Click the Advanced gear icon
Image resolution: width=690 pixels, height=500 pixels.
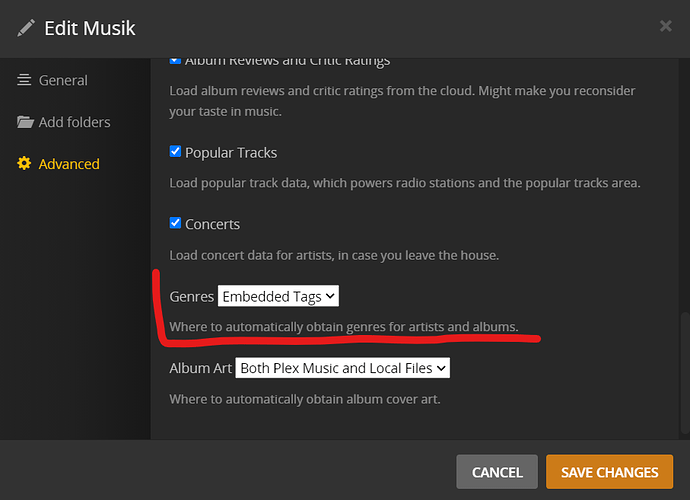25,164
